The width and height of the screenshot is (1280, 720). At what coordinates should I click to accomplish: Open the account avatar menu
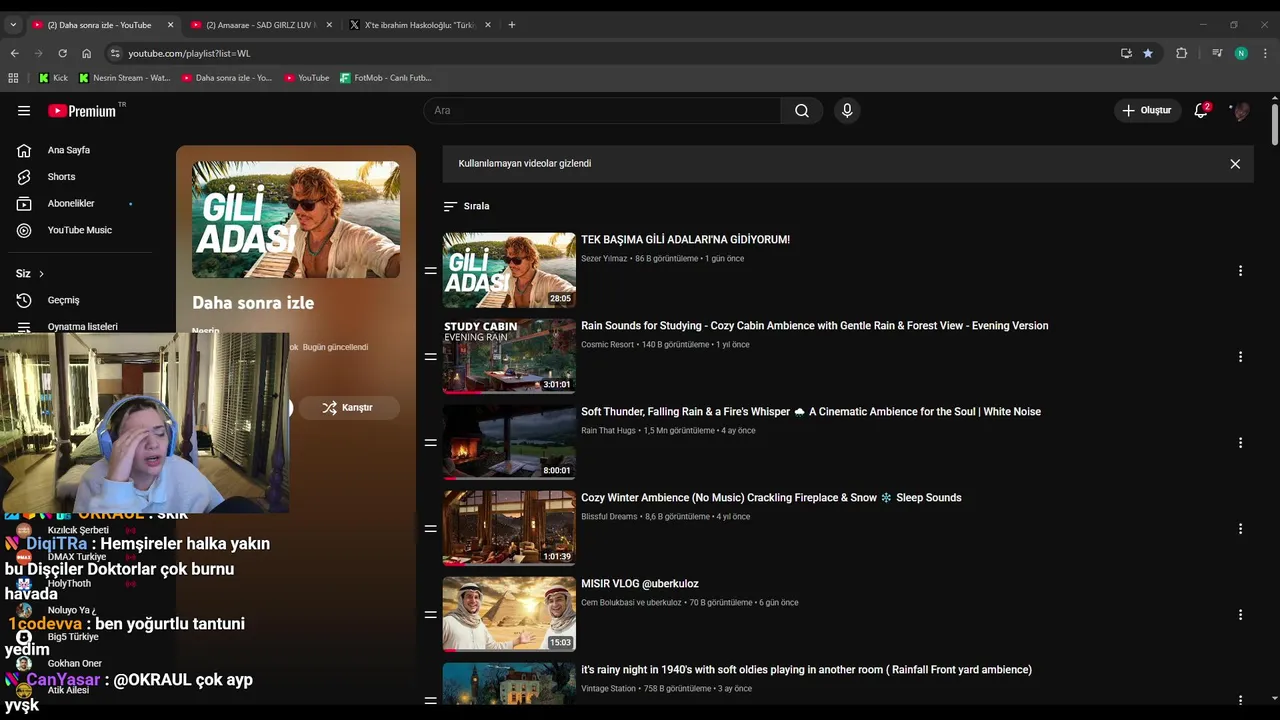1241,111
